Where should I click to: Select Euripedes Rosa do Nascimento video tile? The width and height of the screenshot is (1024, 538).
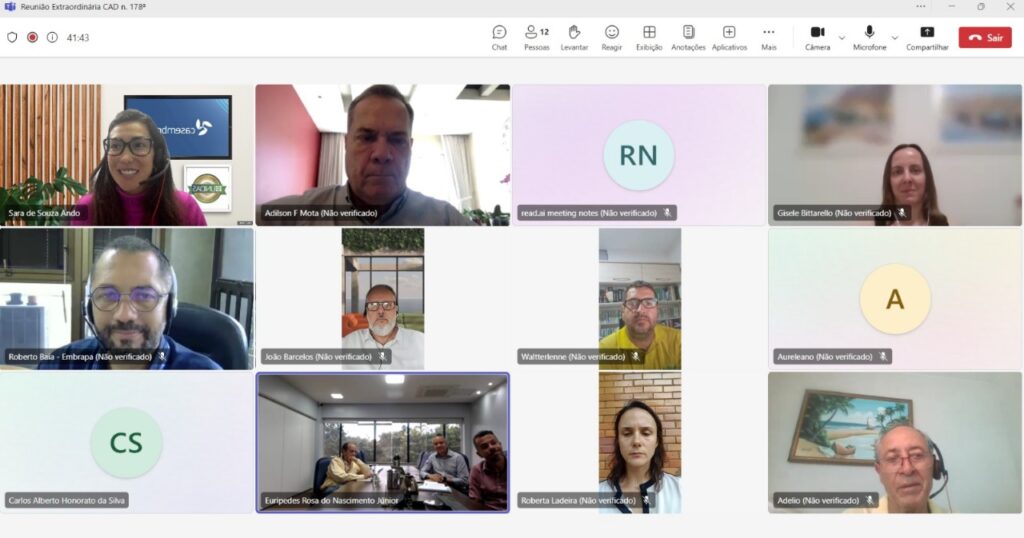click(383, 441)
